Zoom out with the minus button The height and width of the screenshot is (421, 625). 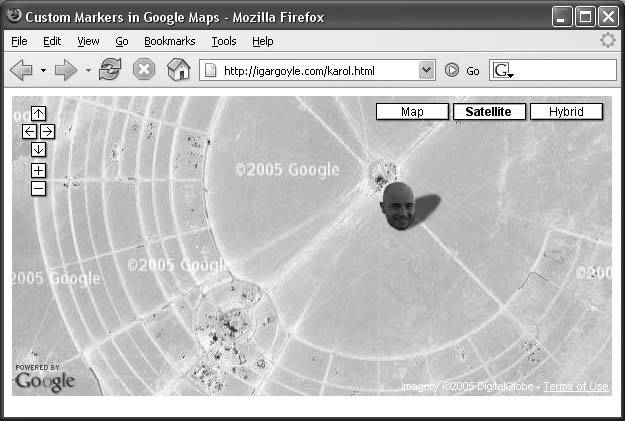point(38,188)
